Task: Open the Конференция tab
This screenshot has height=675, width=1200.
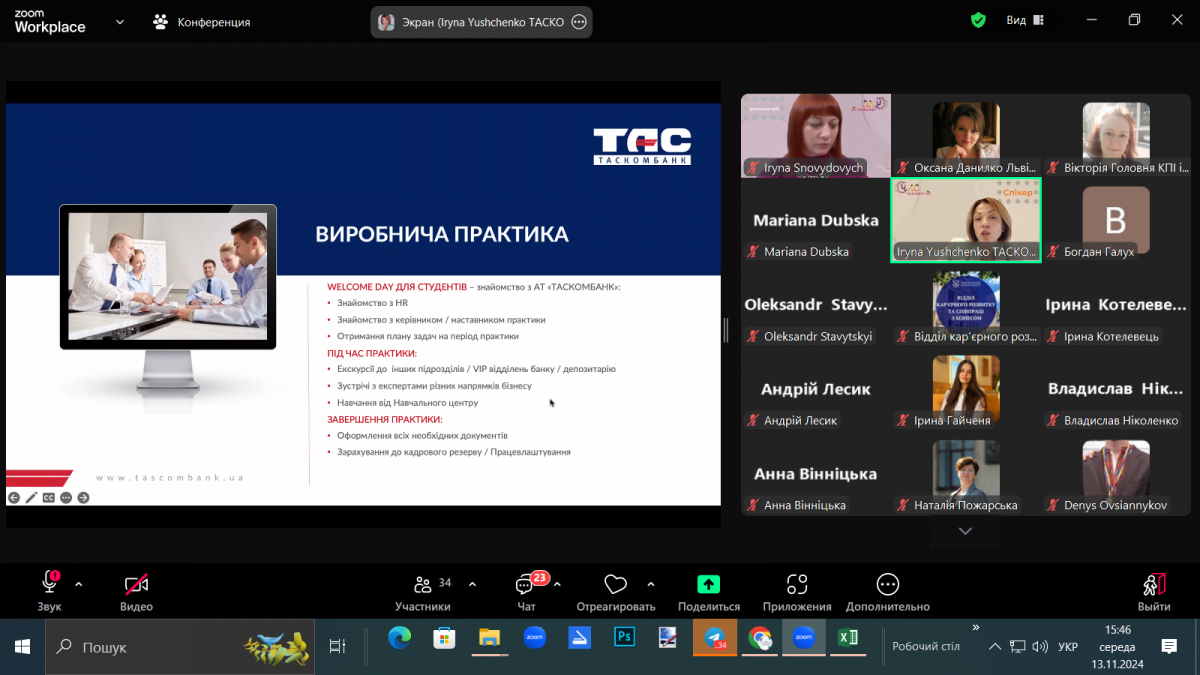Action: (x=202, y=21)
